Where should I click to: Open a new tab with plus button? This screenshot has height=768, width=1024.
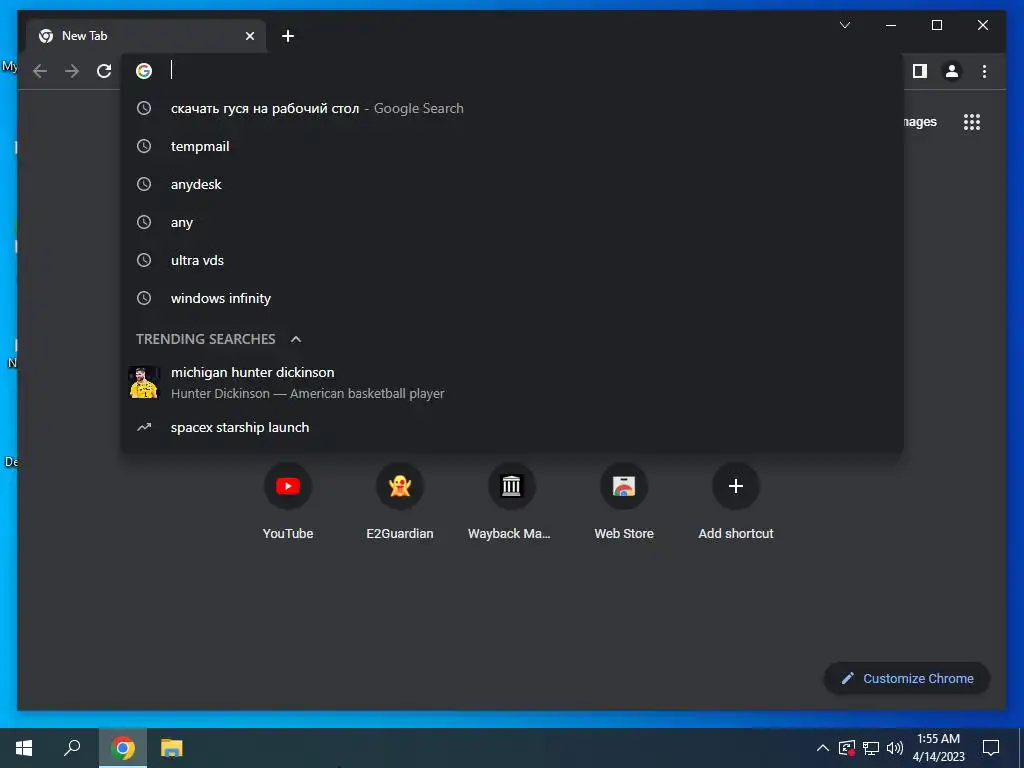[x=288, y=36]
